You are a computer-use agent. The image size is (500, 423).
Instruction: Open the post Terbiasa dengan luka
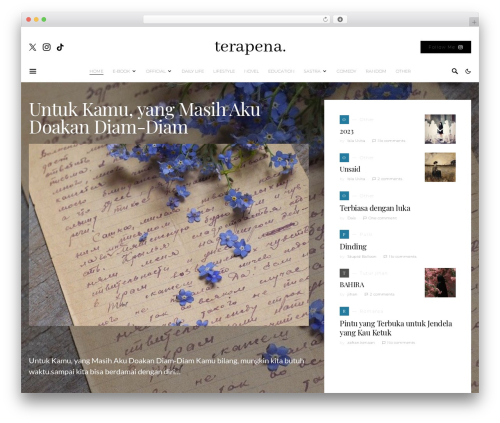(x=375, y=208)
